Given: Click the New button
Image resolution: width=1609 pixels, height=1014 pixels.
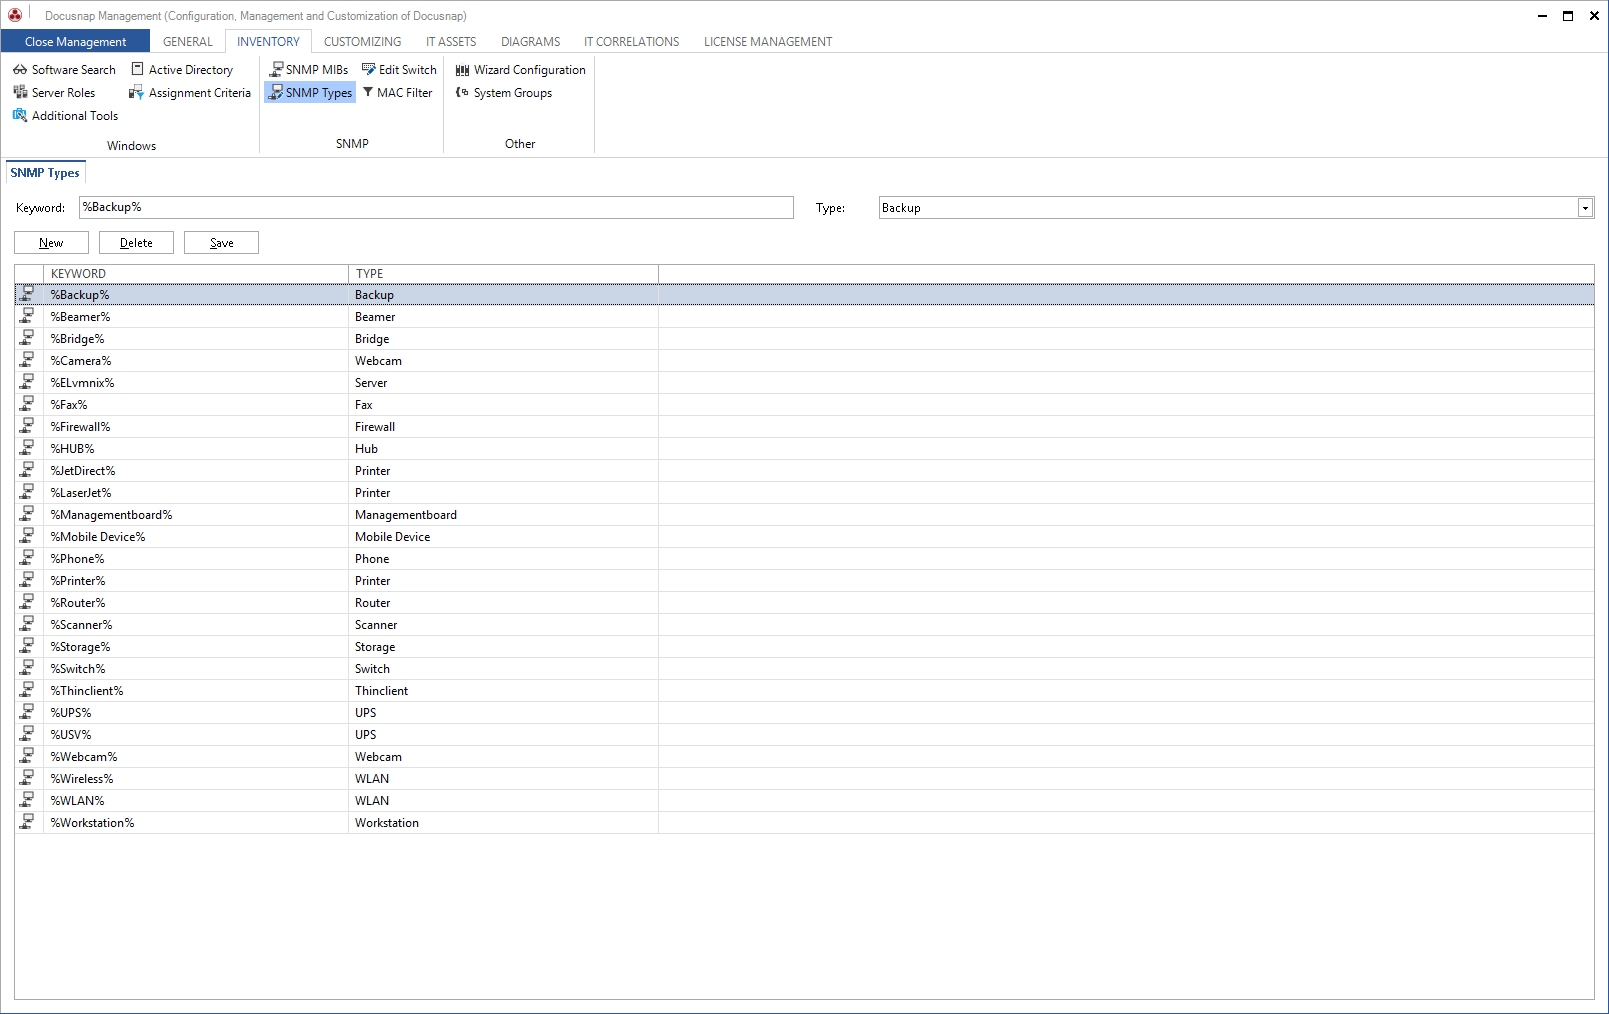Looking at the screenshot, I should 51,243.
